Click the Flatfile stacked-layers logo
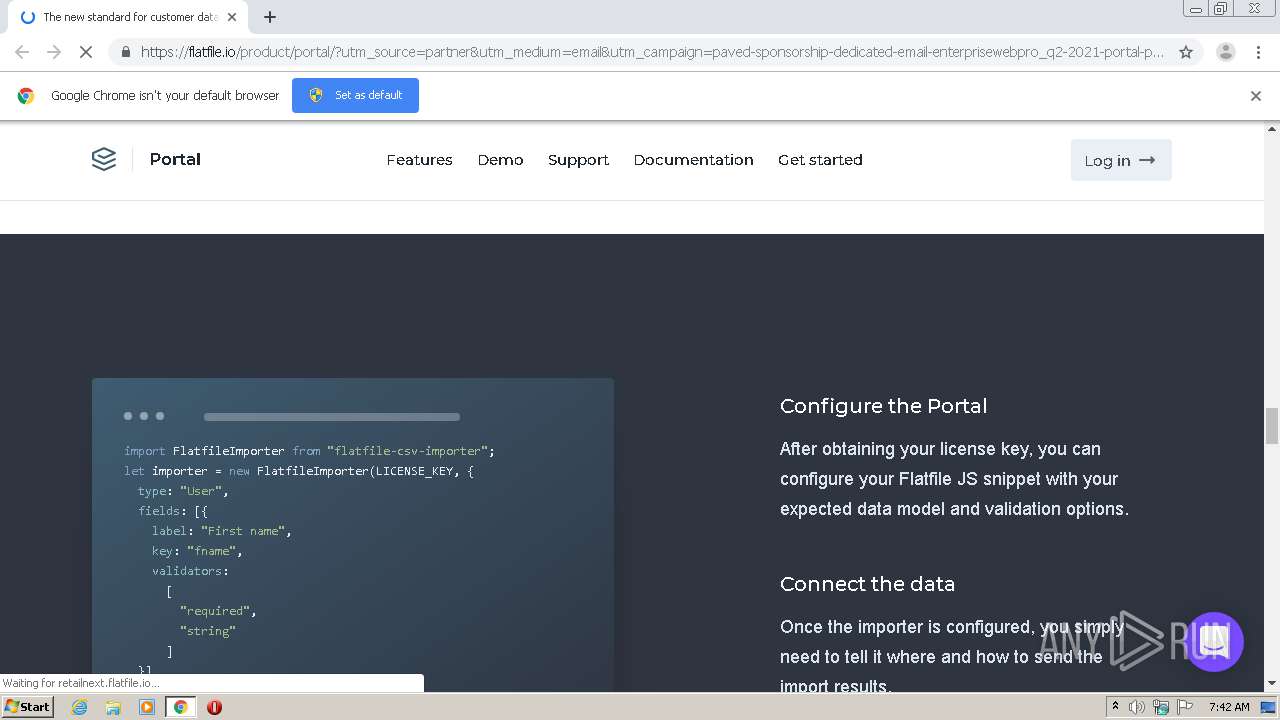The image size is (1280, 720). coord(104,159)
